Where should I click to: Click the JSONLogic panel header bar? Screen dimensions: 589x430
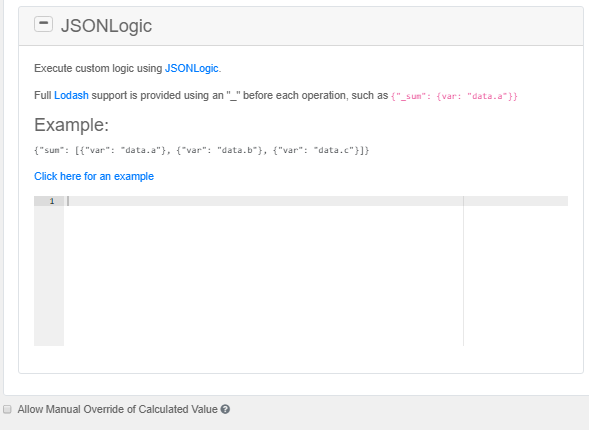[x=301, y=26]
